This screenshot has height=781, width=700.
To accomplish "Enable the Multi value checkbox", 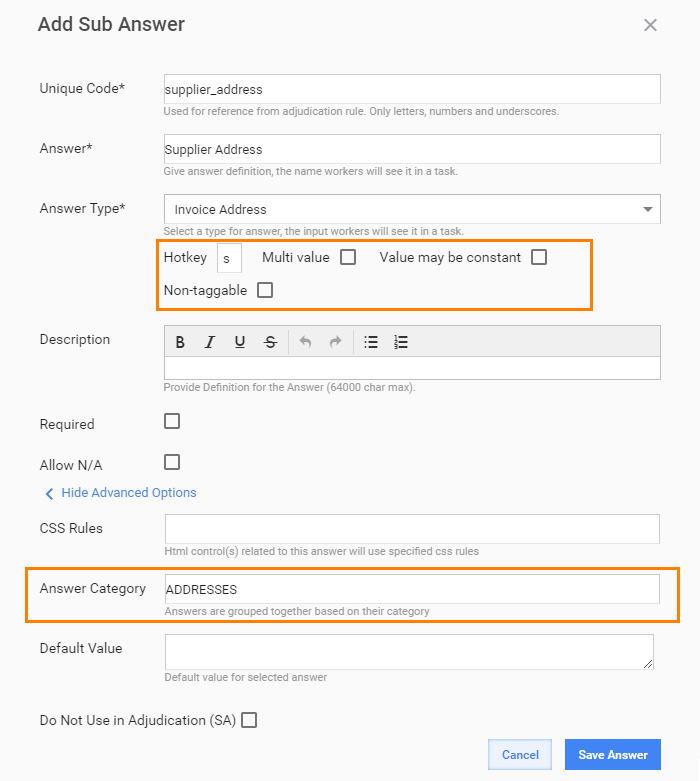I will click(348, 257).
